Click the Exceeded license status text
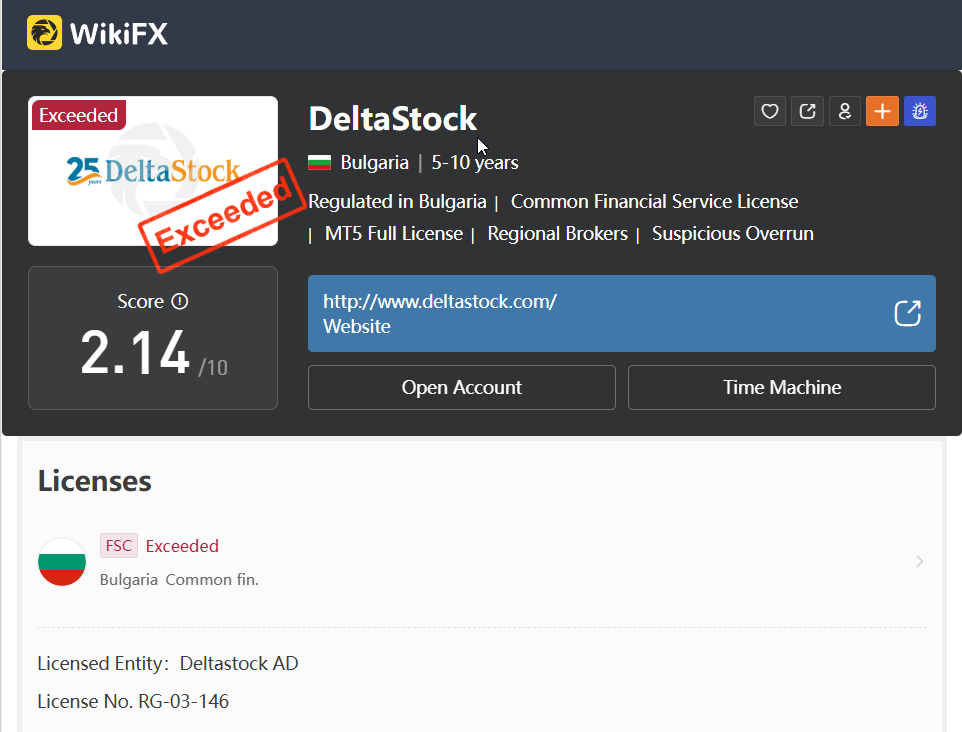962x732 pixels. coord(182,546)
